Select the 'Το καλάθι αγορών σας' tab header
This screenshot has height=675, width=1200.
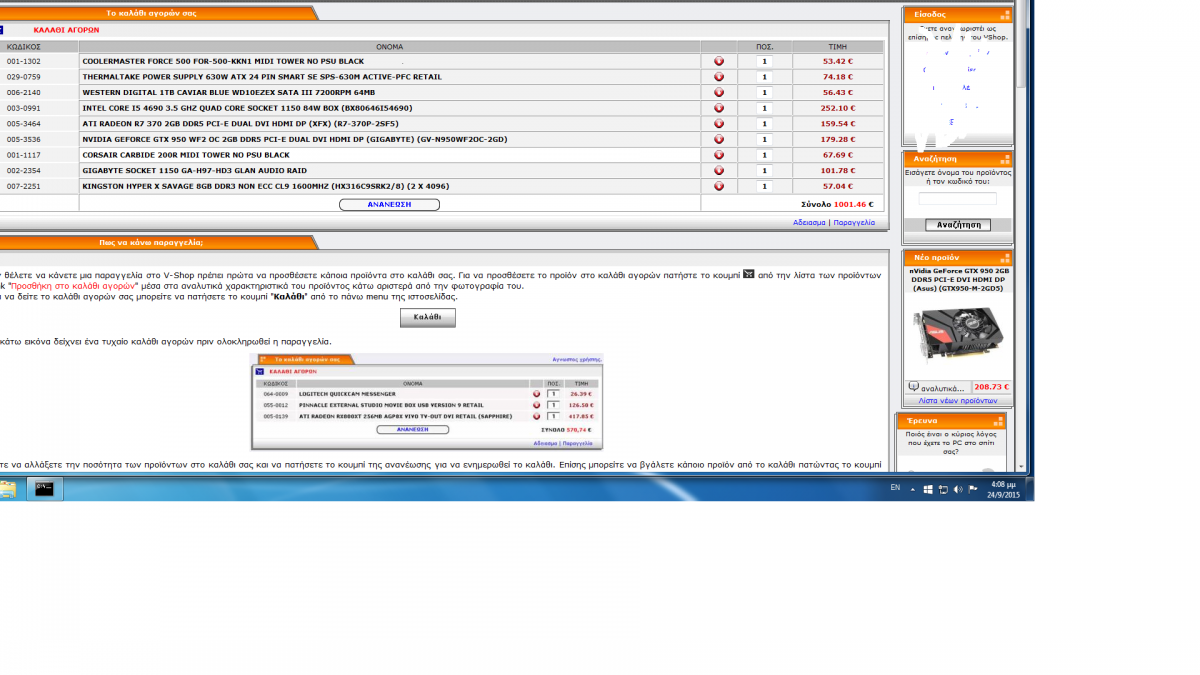click(x=152, y=13)
